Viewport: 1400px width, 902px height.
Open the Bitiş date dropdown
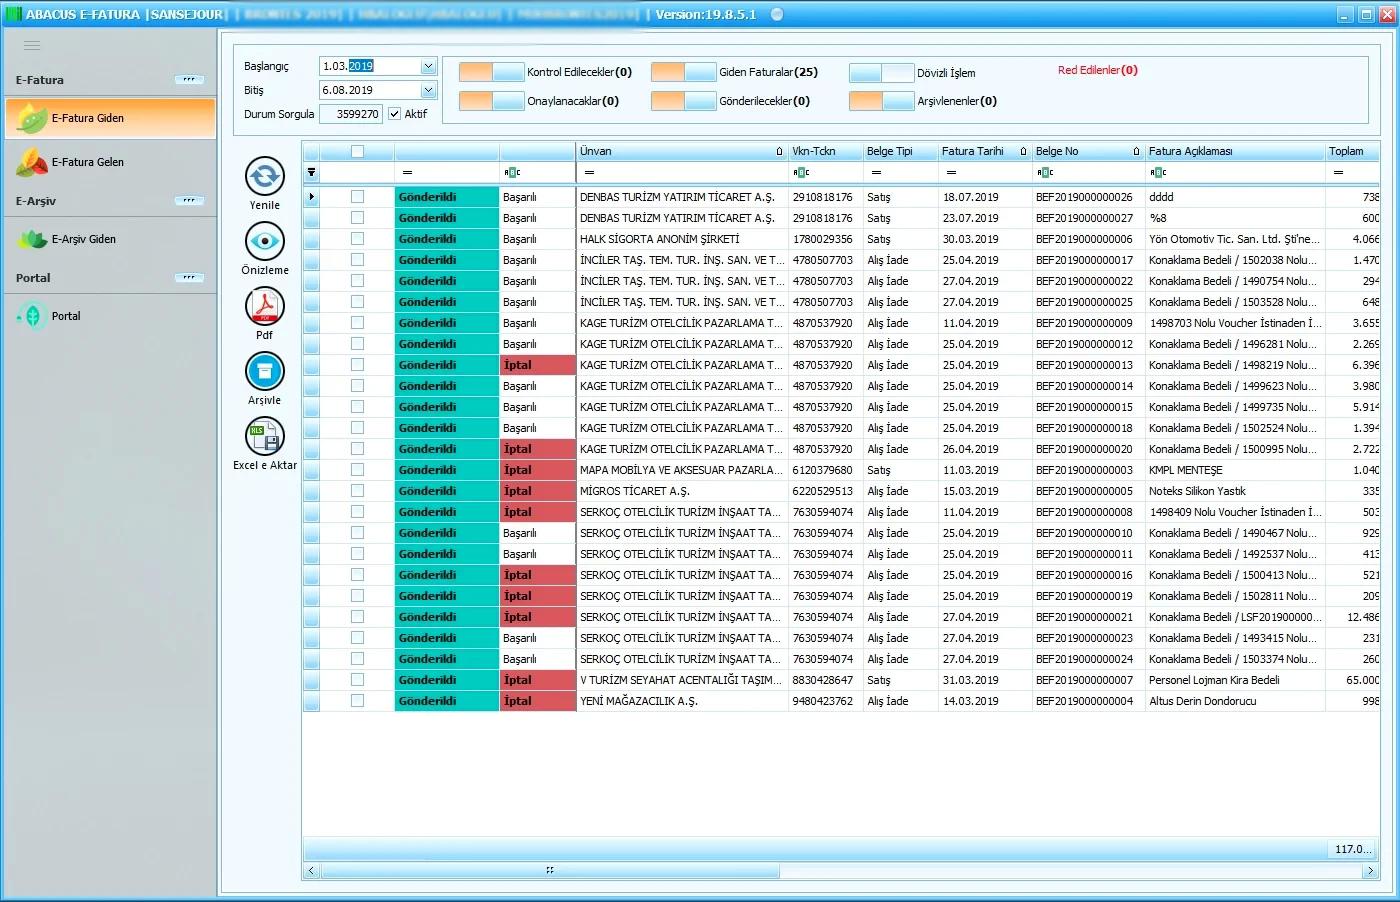pos(428,90)
